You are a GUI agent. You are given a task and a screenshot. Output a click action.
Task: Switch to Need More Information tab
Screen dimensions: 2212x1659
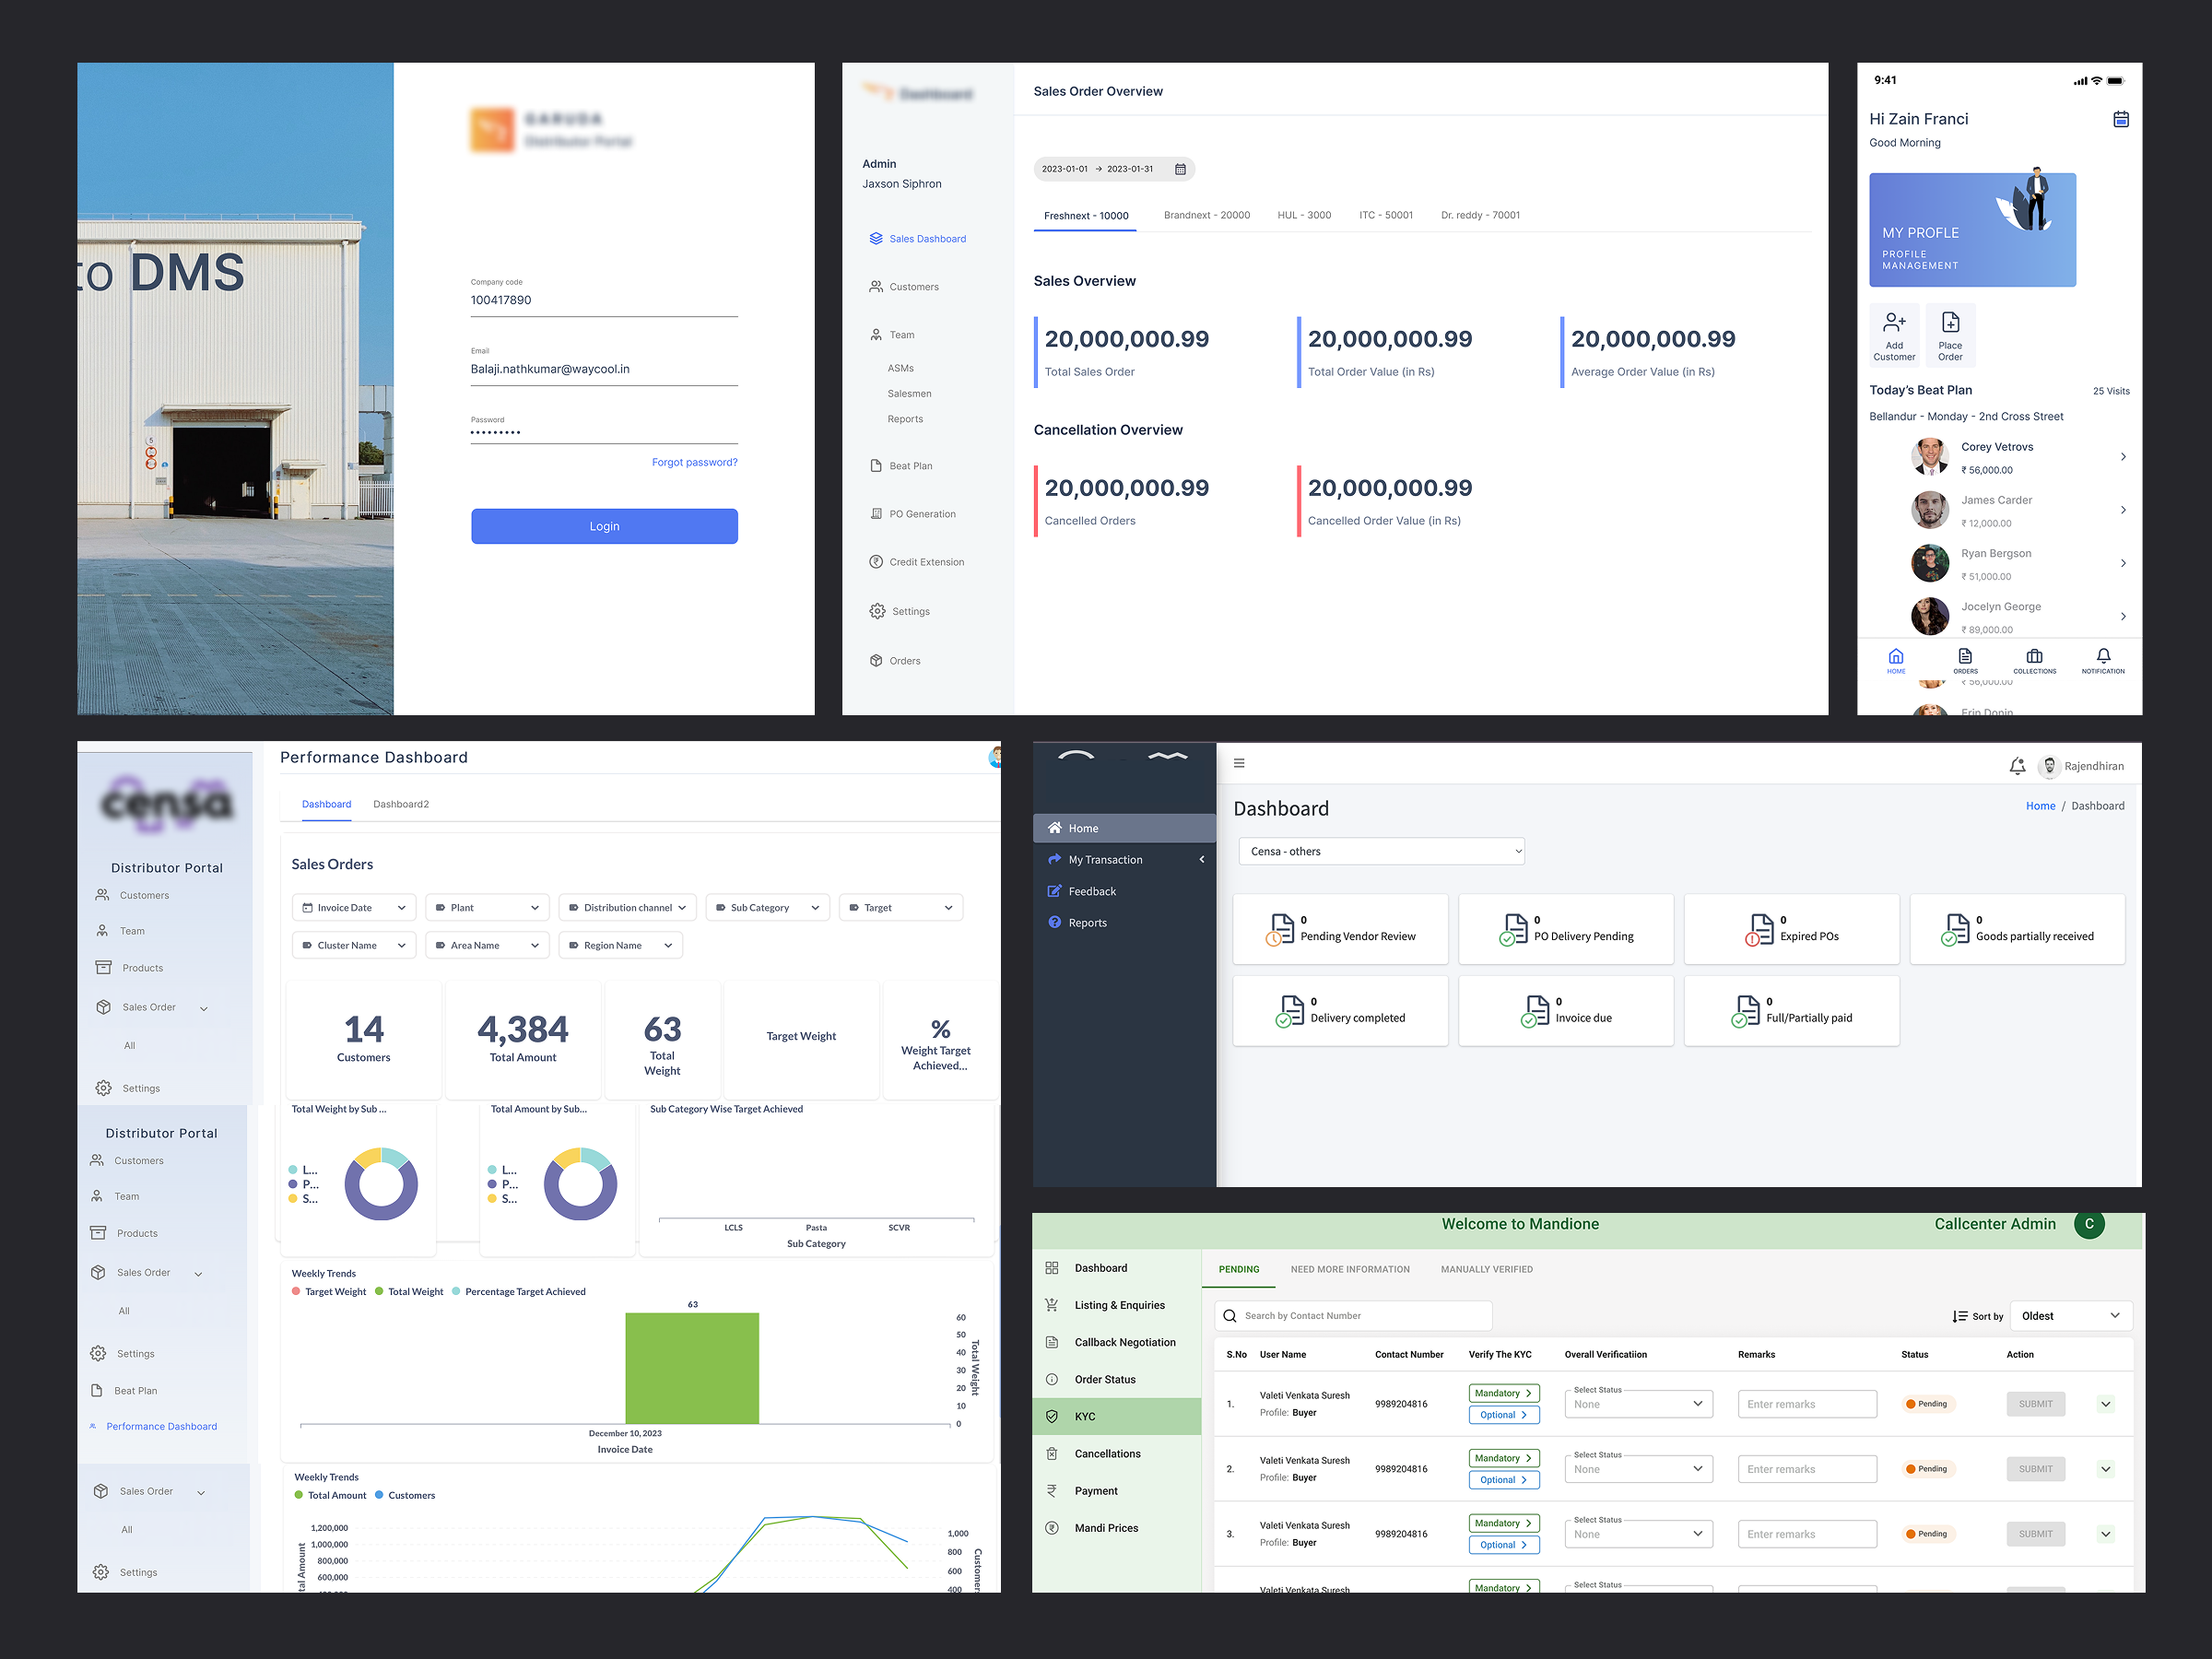1349,1269
